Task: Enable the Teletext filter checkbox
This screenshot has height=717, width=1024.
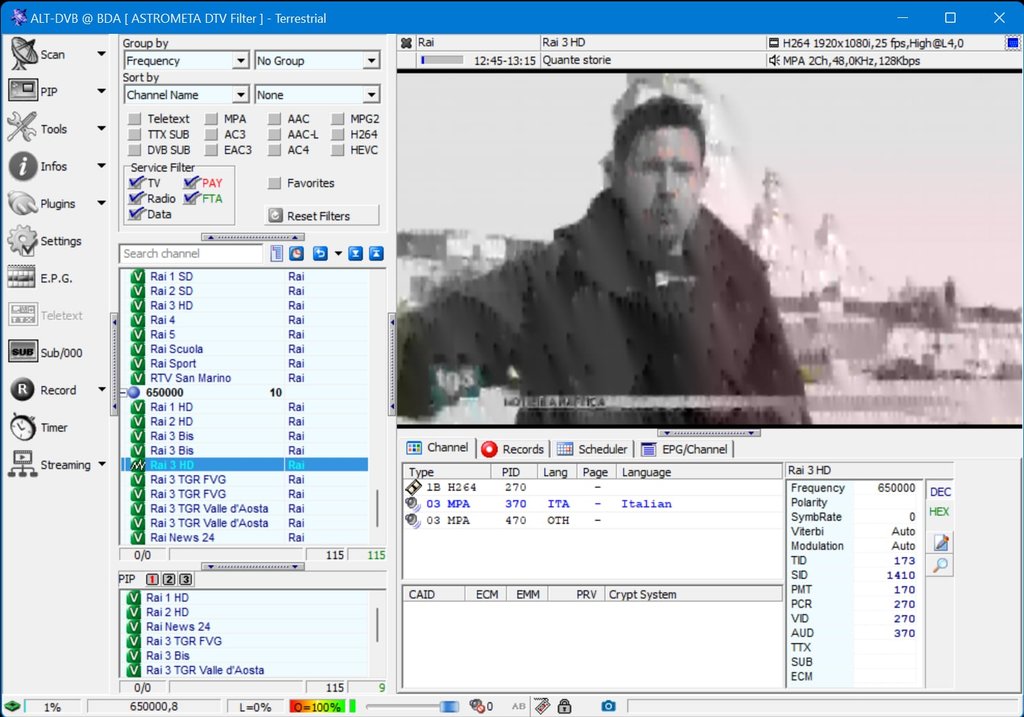Action: tap(135, 119)
